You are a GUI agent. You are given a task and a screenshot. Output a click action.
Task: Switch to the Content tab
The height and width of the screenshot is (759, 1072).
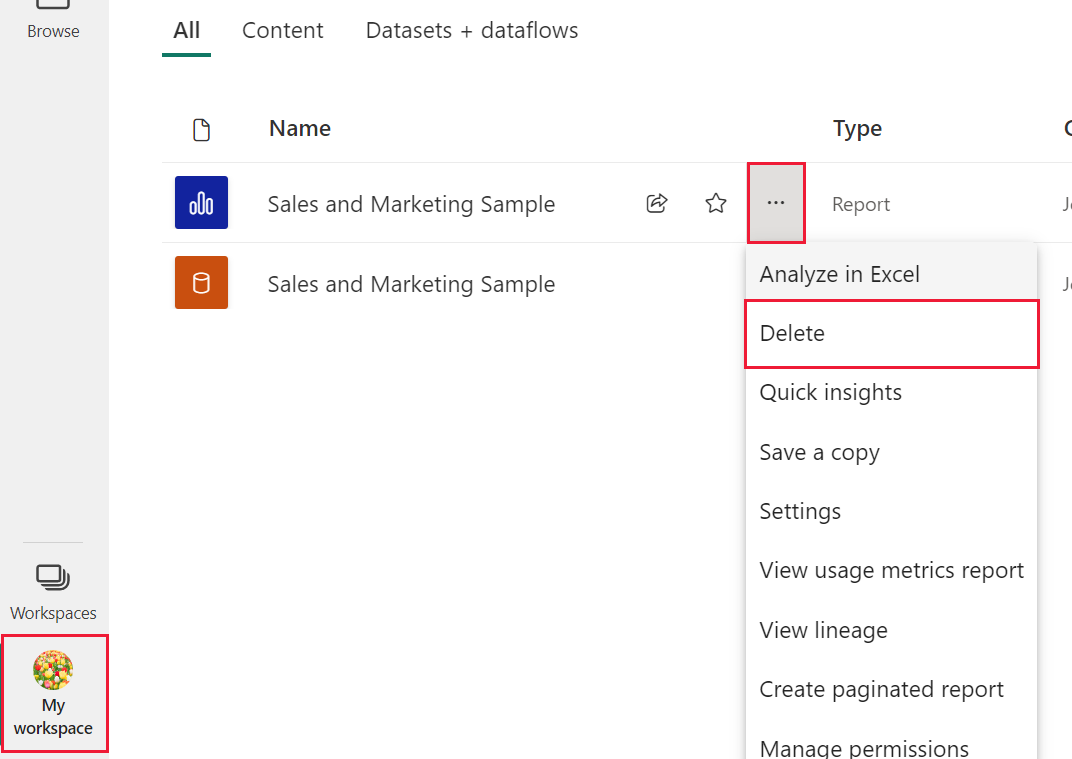click(282, 30)
